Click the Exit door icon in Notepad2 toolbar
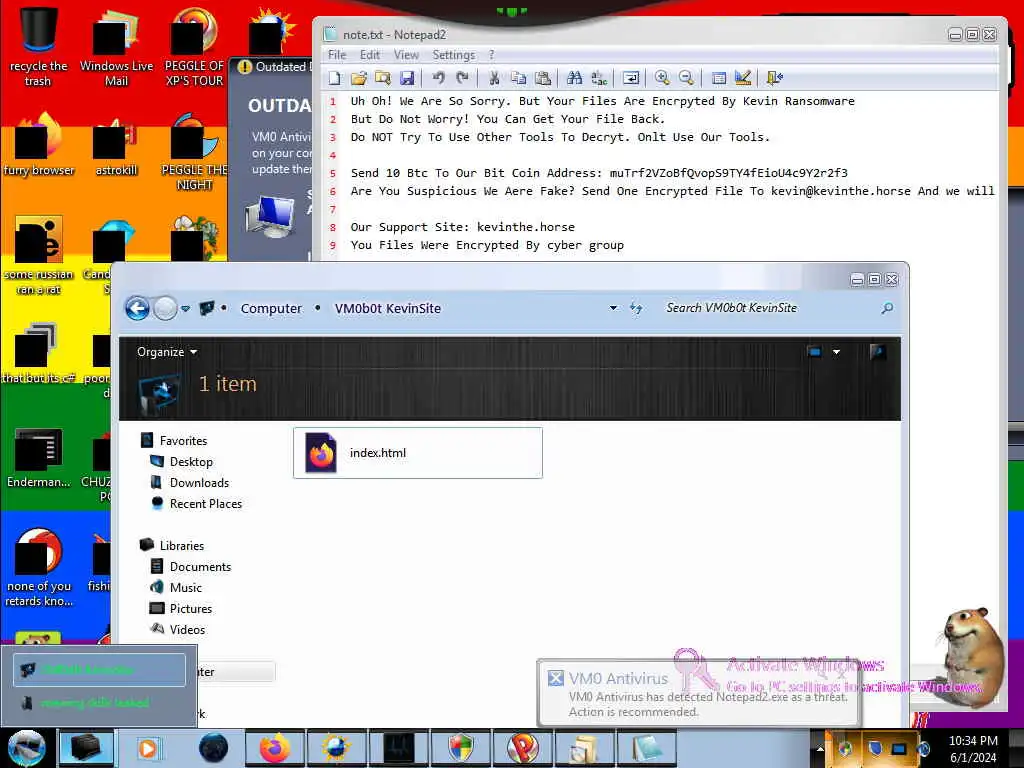1024x768 pixels. coord(775,78)
